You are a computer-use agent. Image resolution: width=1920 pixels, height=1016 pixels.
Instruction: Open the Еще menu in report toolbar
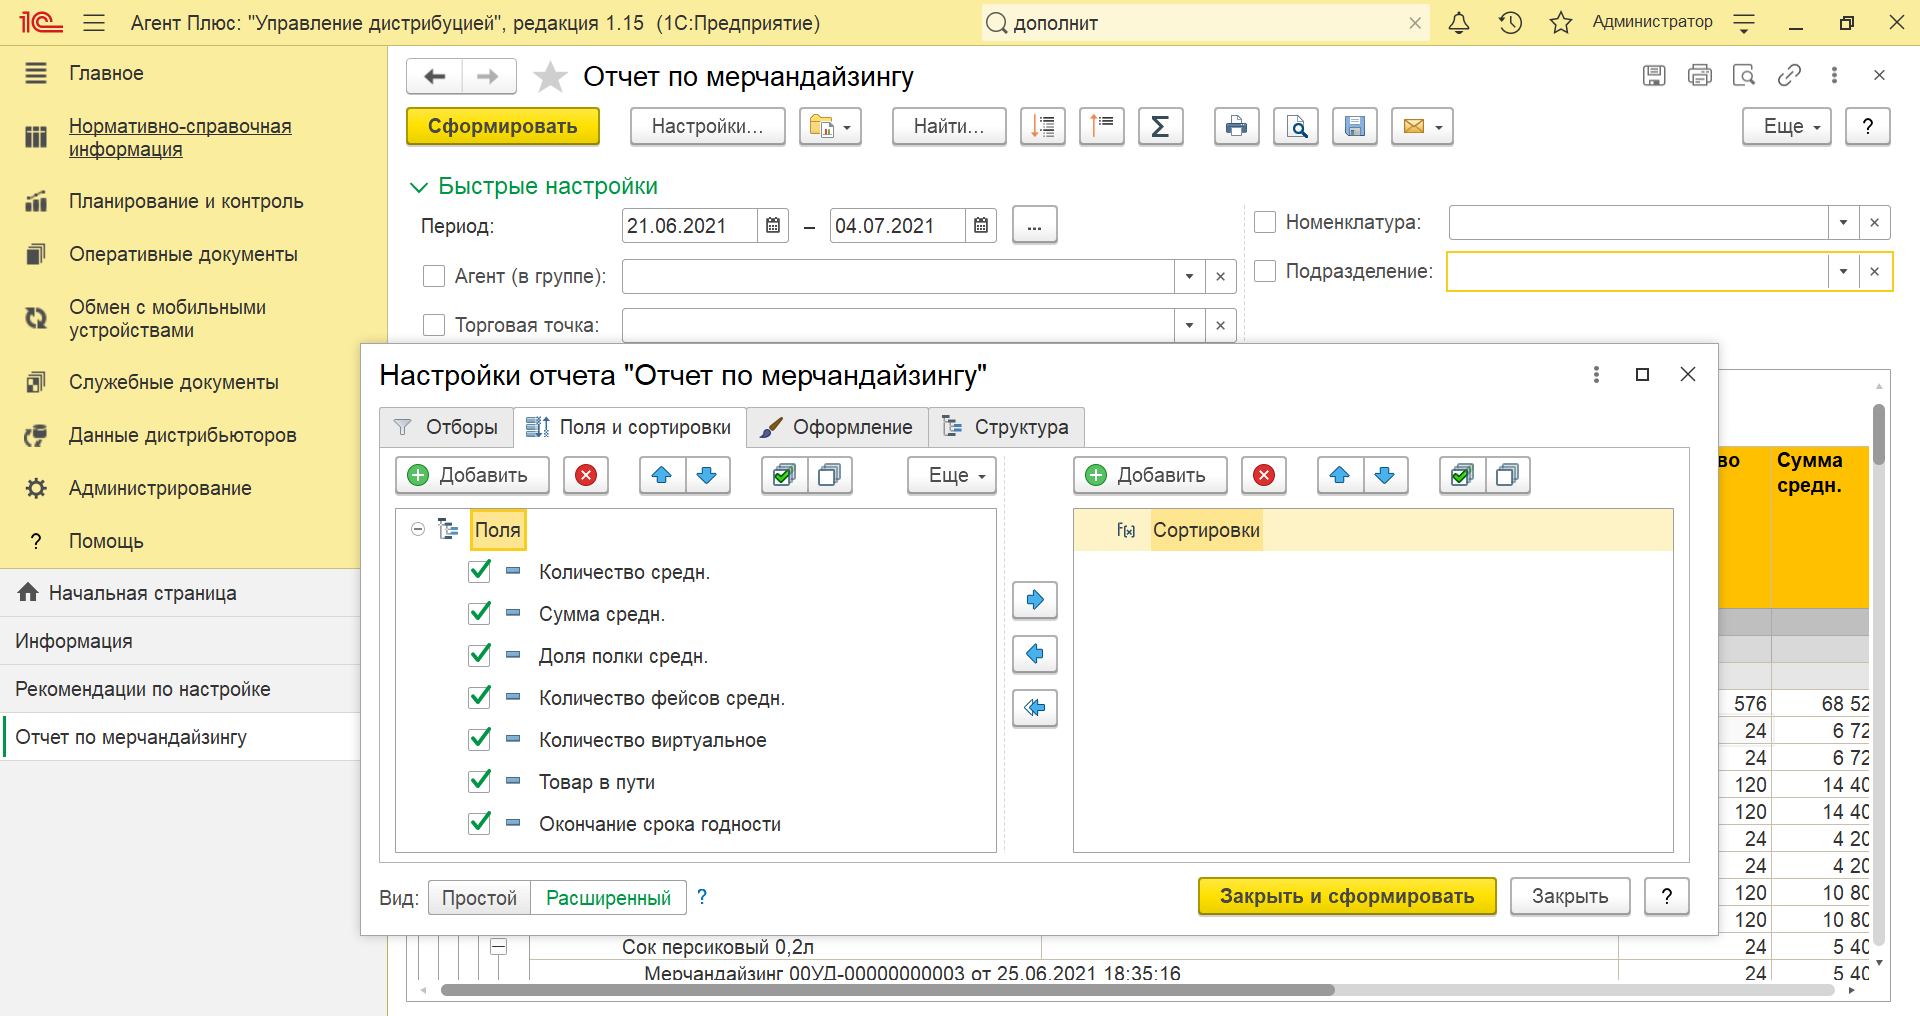[x=1786, y=127]
